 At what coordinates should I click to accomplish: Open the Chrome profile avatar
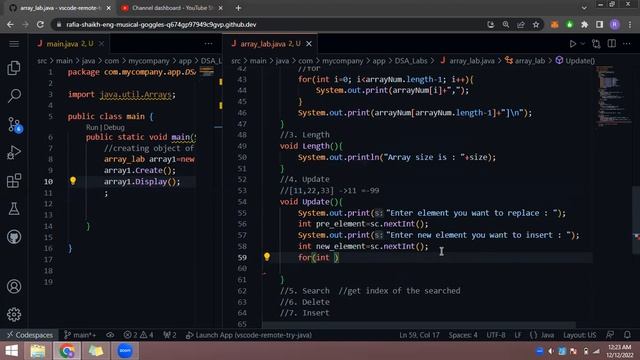[x=614, y=24]
